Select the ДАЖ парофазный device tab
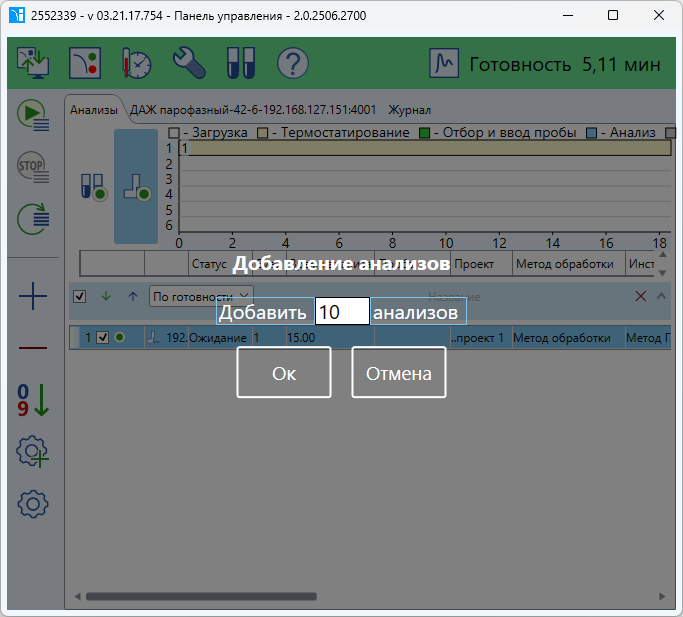This screenshot has width=683, height=617. [x=253, y=110]
